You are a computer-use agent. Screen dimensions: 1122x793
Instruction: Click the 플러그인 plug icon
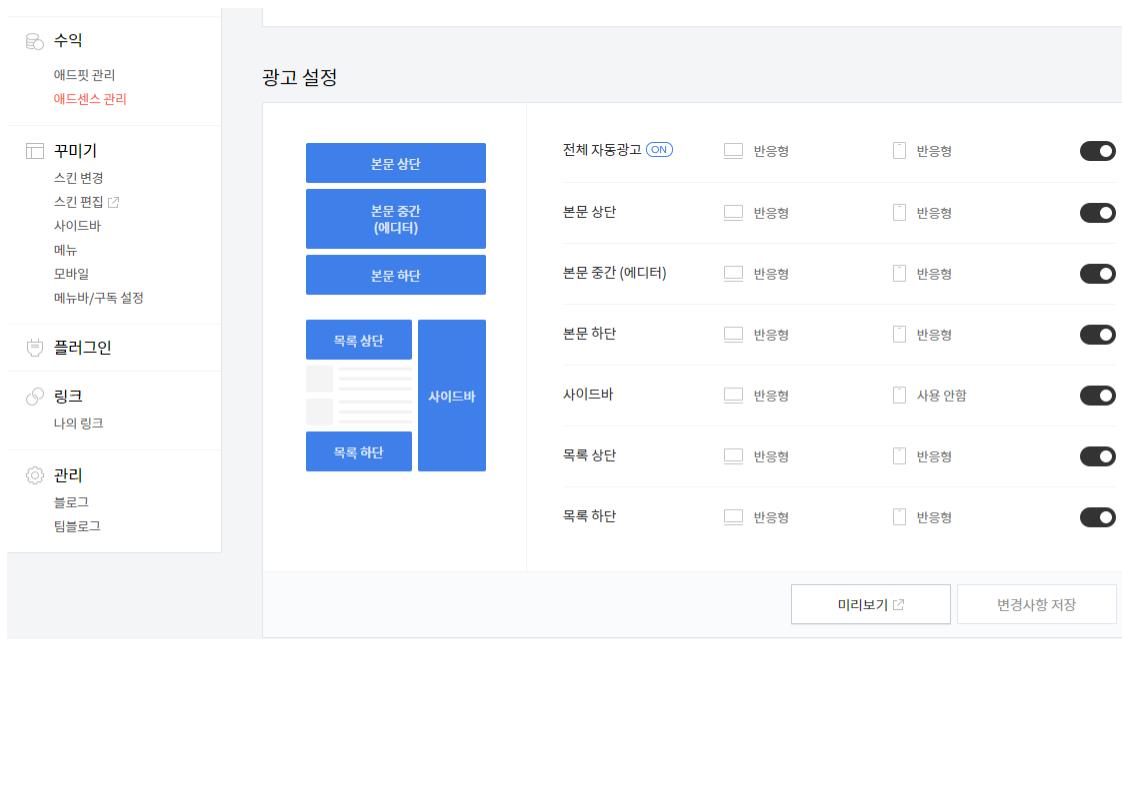click(x=34, y=348)
